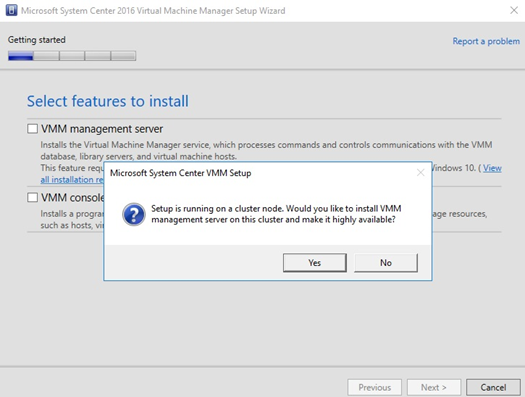Click the blue question mark icon

[x=134, y=214]
